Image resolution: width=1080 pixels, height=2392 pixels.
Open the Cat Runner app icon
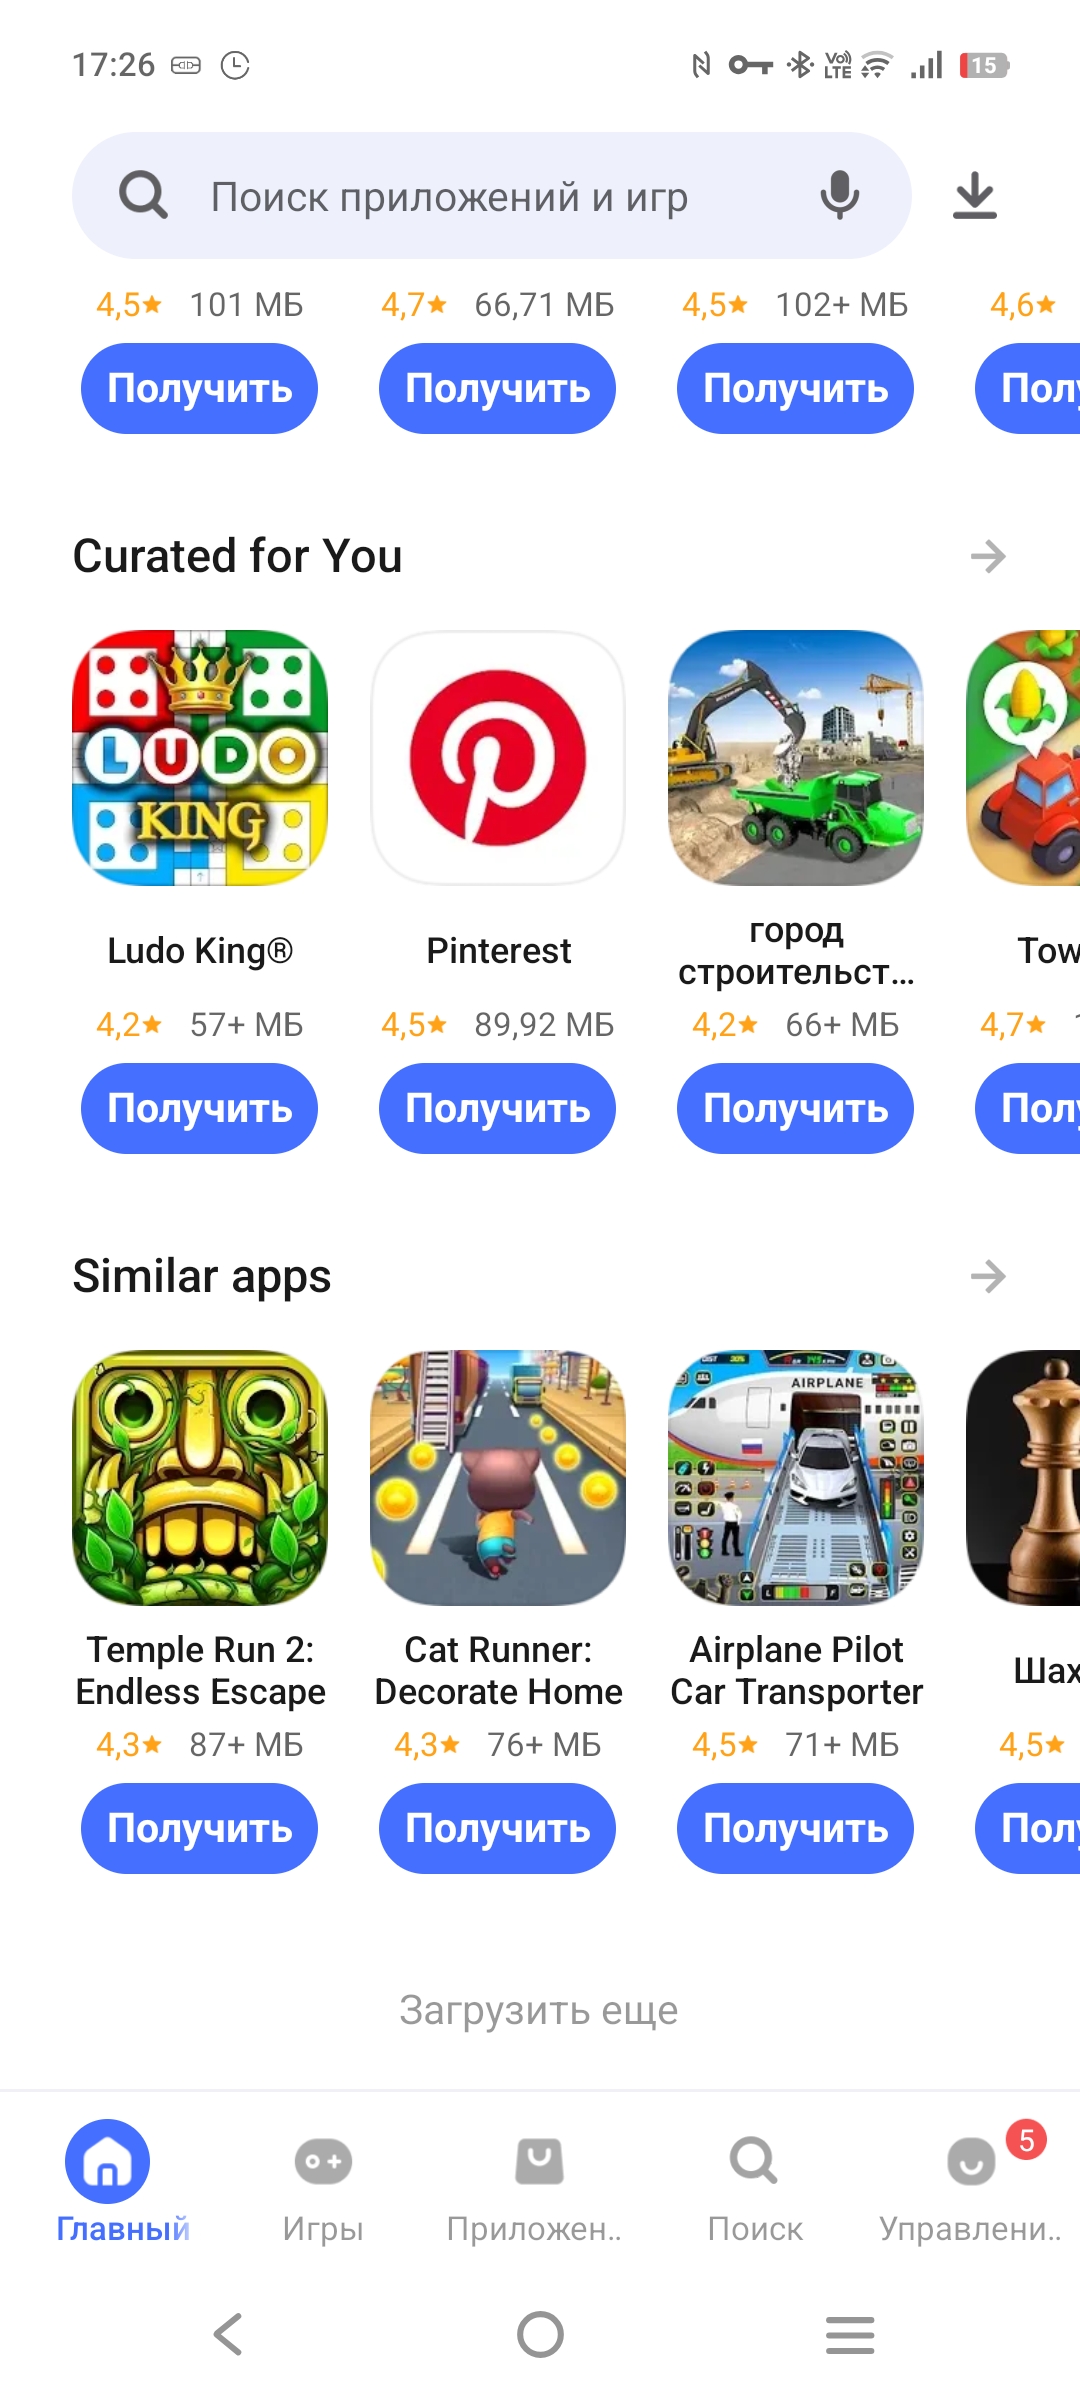pos(498,1478)
